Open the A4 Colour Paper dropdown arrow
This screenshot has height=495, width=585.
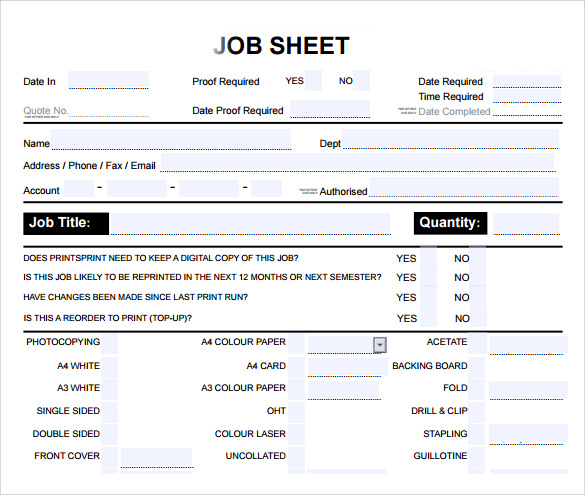[x=380, y=345]
